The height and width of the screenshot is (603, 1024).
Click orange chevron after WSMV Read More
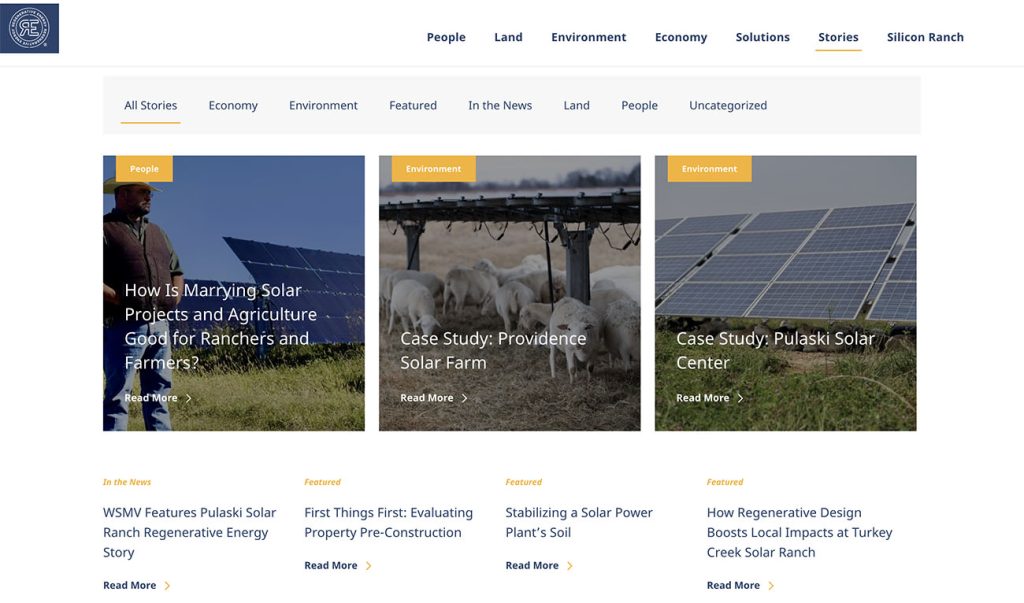pos(167,586)
